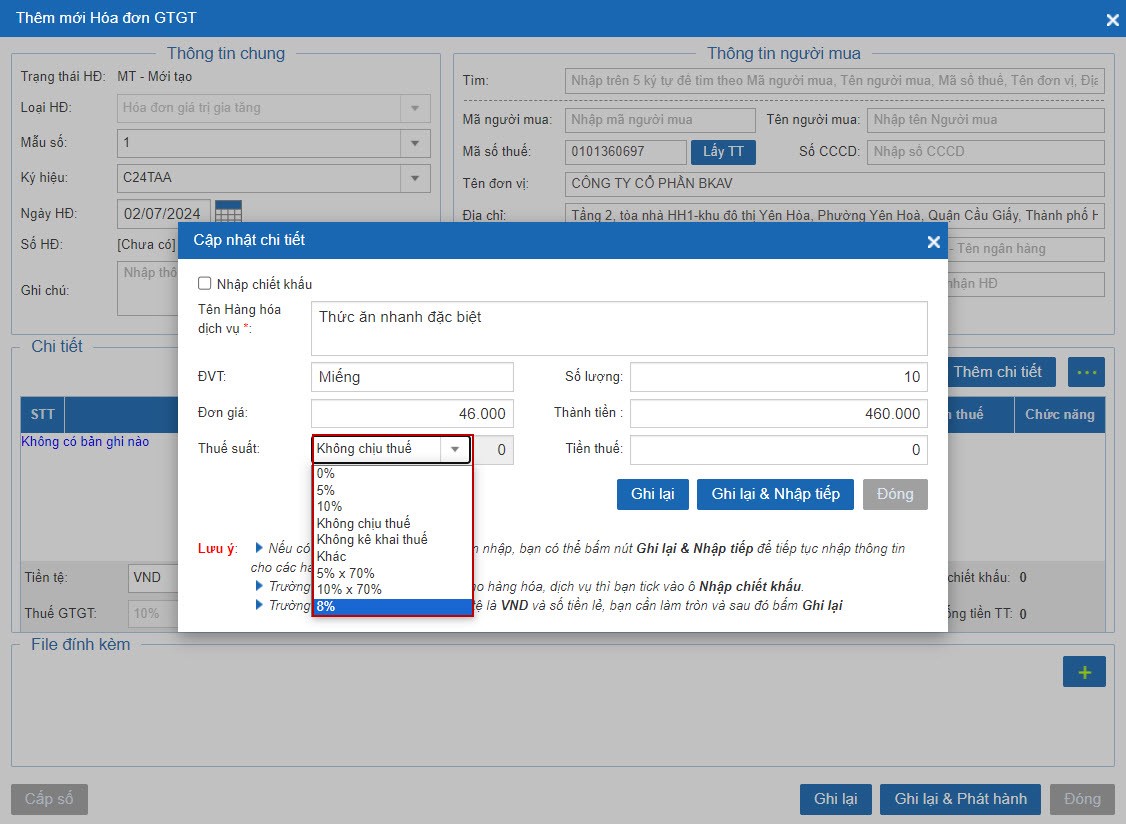Image resolution: width=1126 pixels, height=824 pixels.
Task: Click Ghi lại & Phát hành button
Action: pyautogui.click(x=960, y=799)
